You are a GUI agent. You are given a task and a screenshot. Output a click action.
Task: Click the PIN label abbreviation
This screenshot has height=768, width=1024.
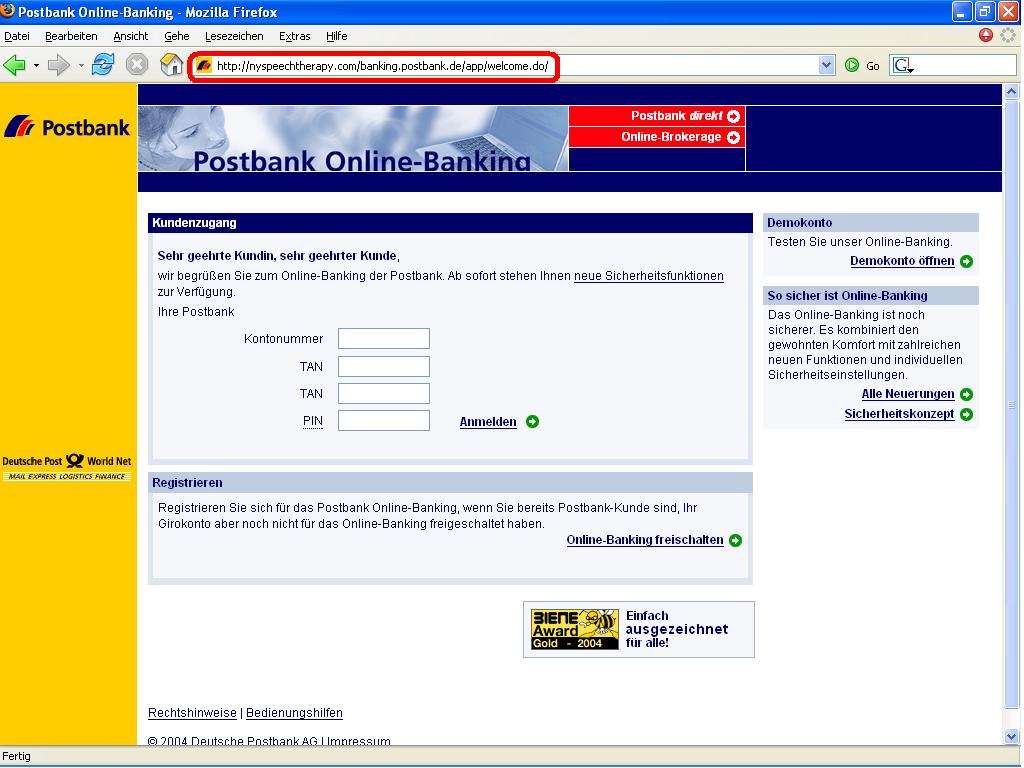tap(313, 421)
